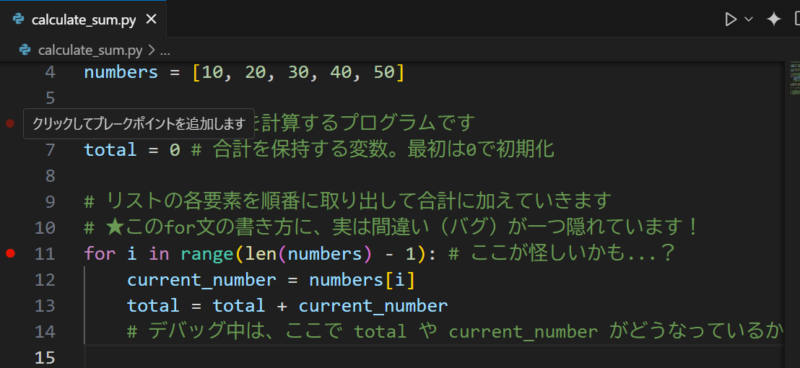
Task: Click the ★ comment on line 10
Action: pos(391,227)
